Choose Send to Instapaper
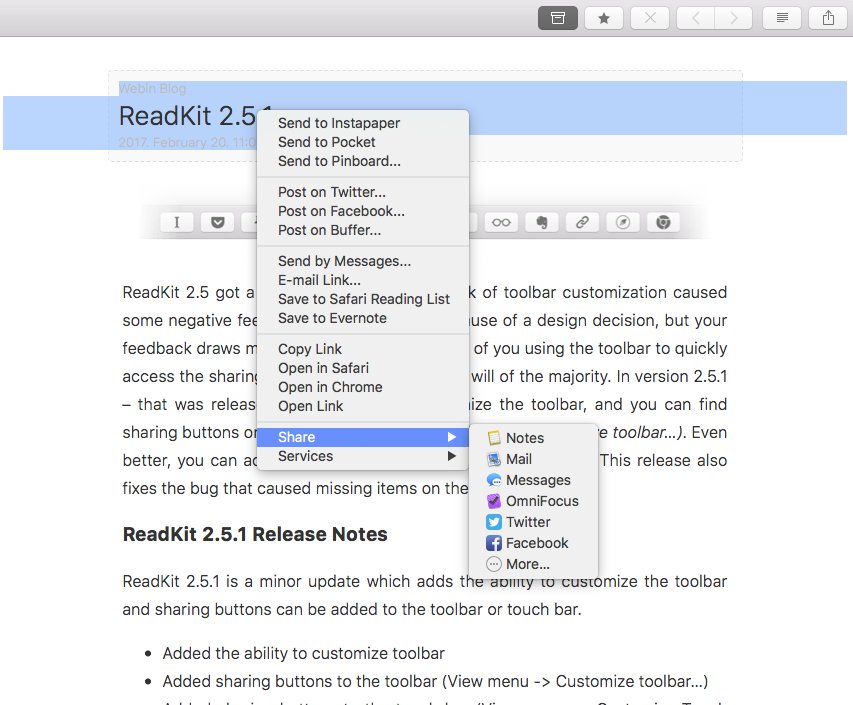Screen dimensions: 853x705 click(363, 123)
